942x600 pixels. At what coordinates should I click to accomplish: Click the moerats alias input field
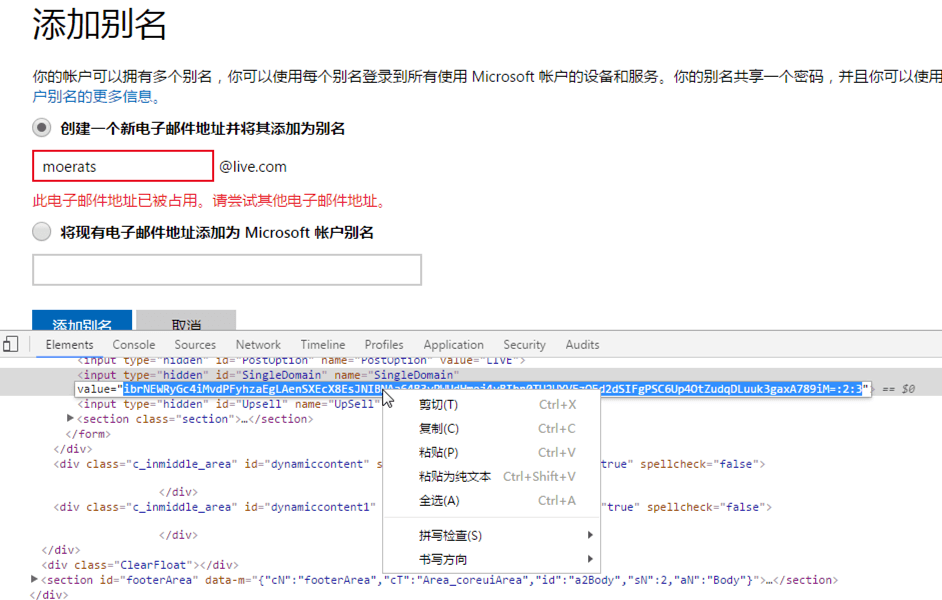coord(123,166)
